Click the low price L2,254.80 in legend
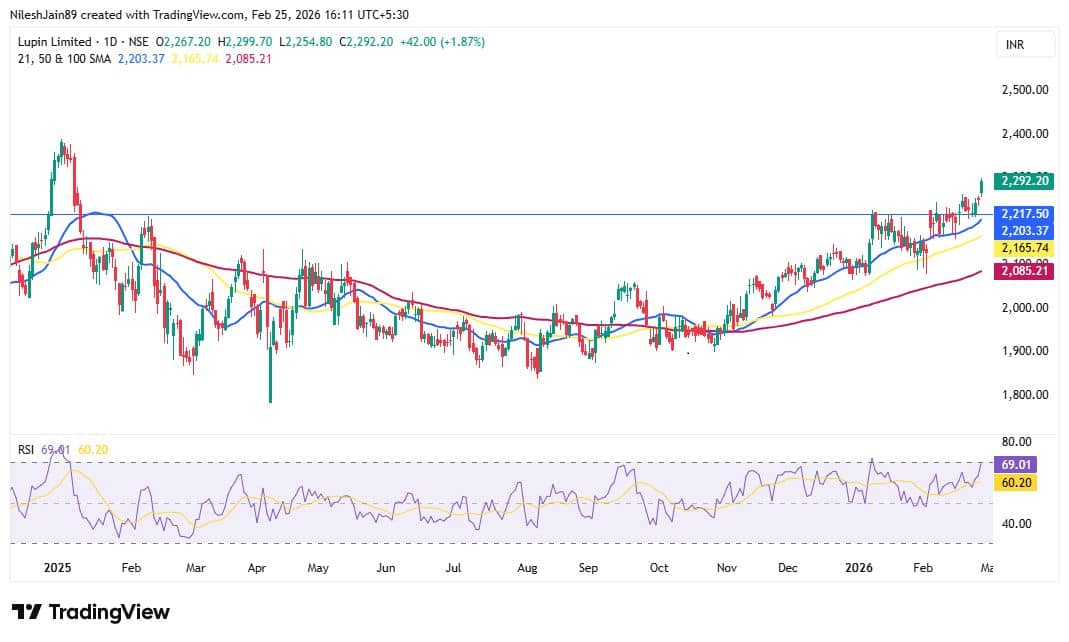 [305, 42]
